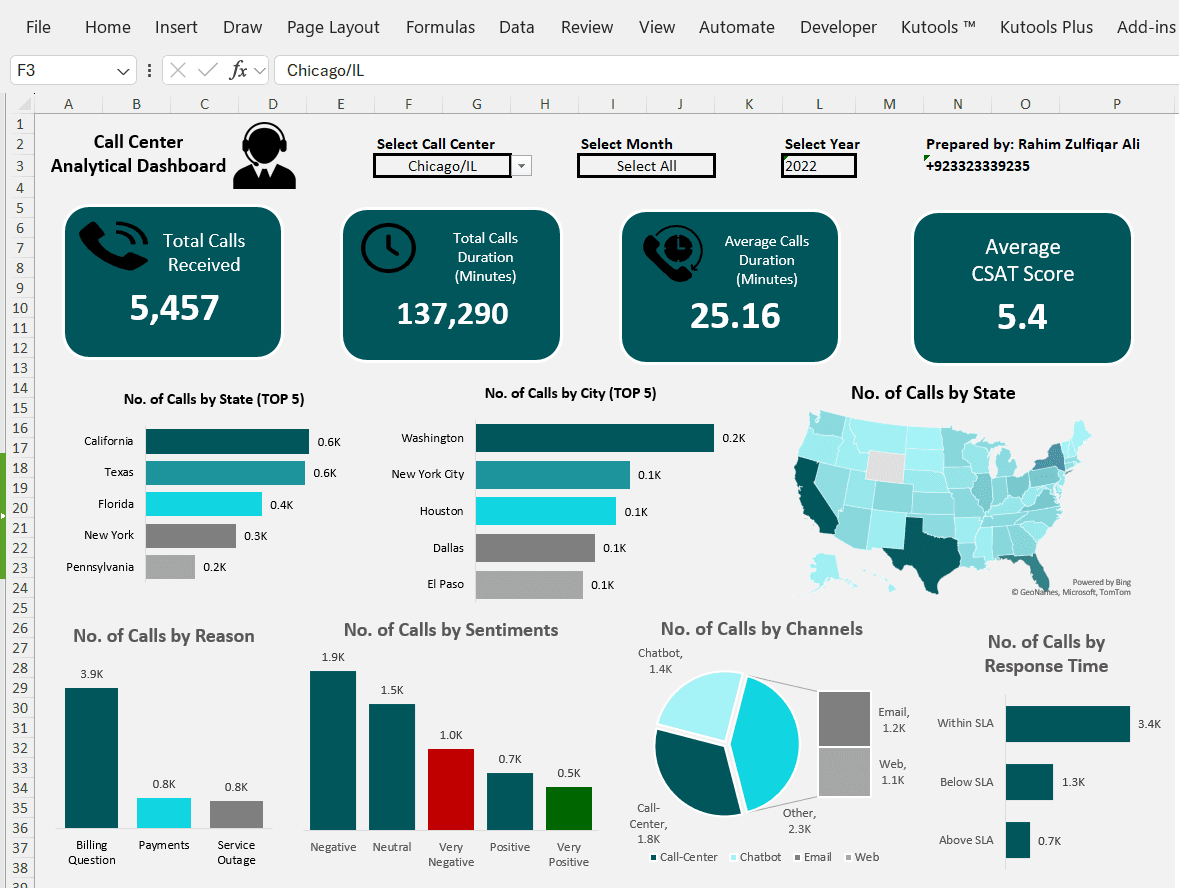Click the California bar in state chart
Image resolution: width=1179 pixels, height=888 pixels.
click(227, 441)
